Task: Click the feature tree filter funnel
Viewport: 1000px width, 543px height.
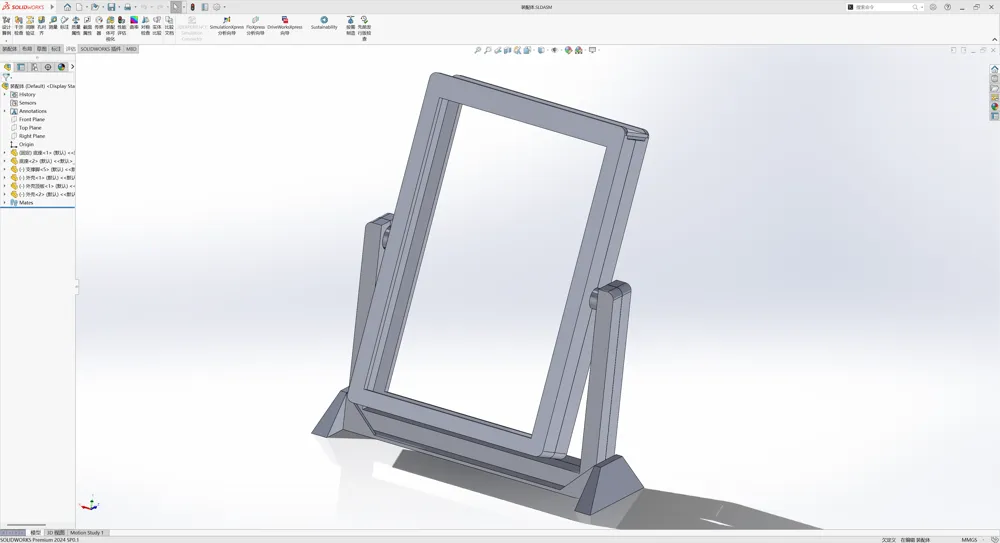Action: pyautogui.click(x=6, y=77)
